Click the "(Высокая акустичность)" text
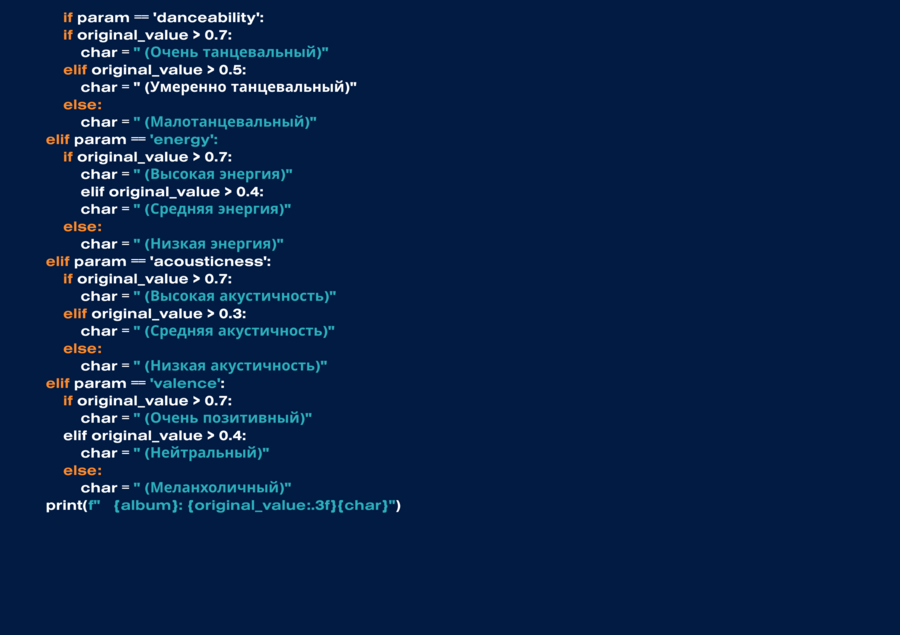 [x=235, y=296]
